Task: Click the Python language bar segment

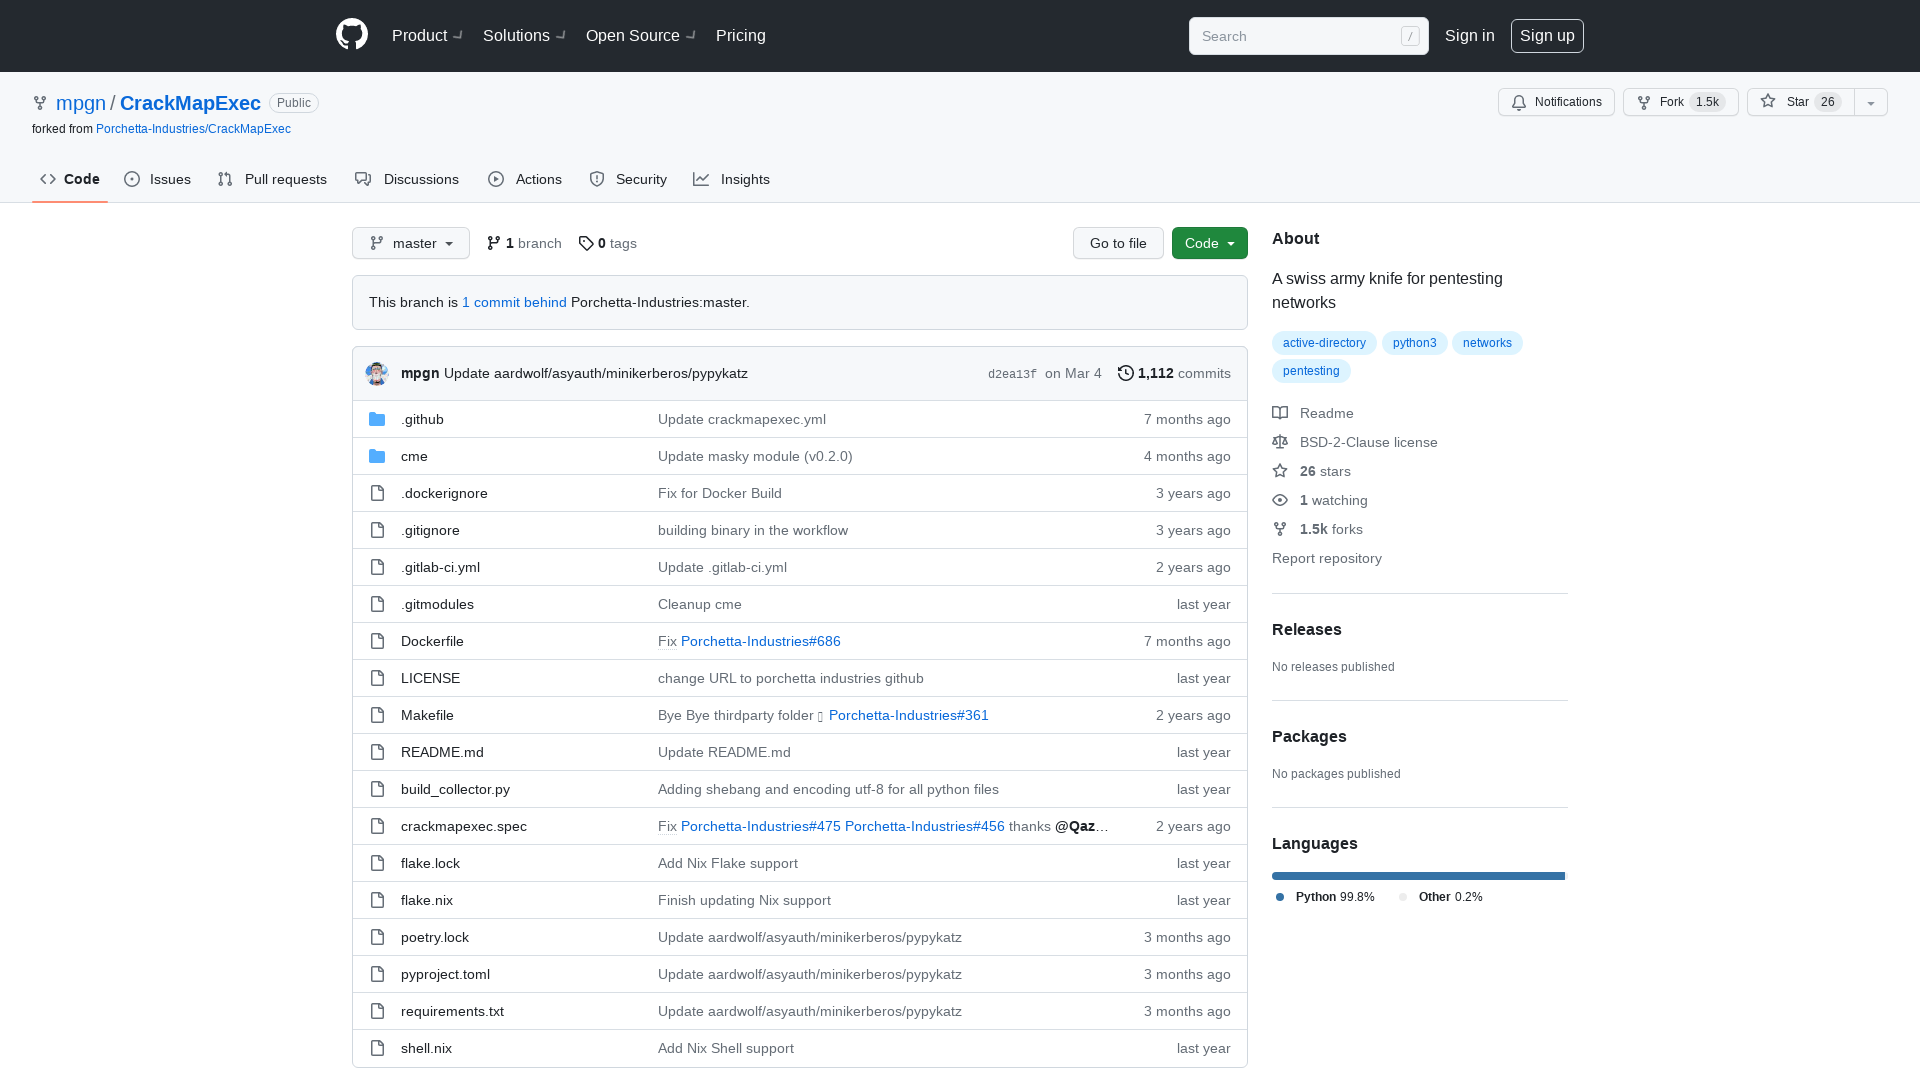Action: click(x=1418, y=876)
